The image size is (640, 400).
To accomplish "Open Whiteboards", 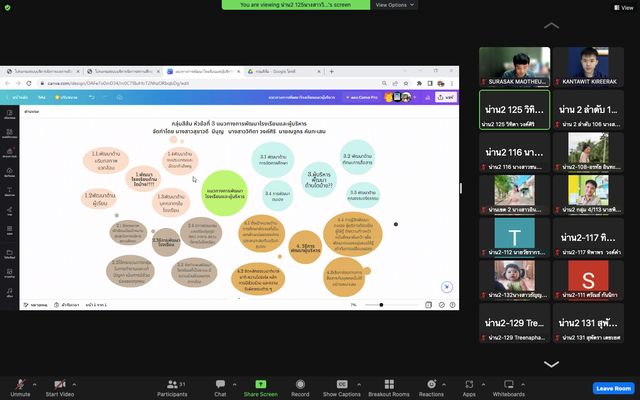I will 509,388.
